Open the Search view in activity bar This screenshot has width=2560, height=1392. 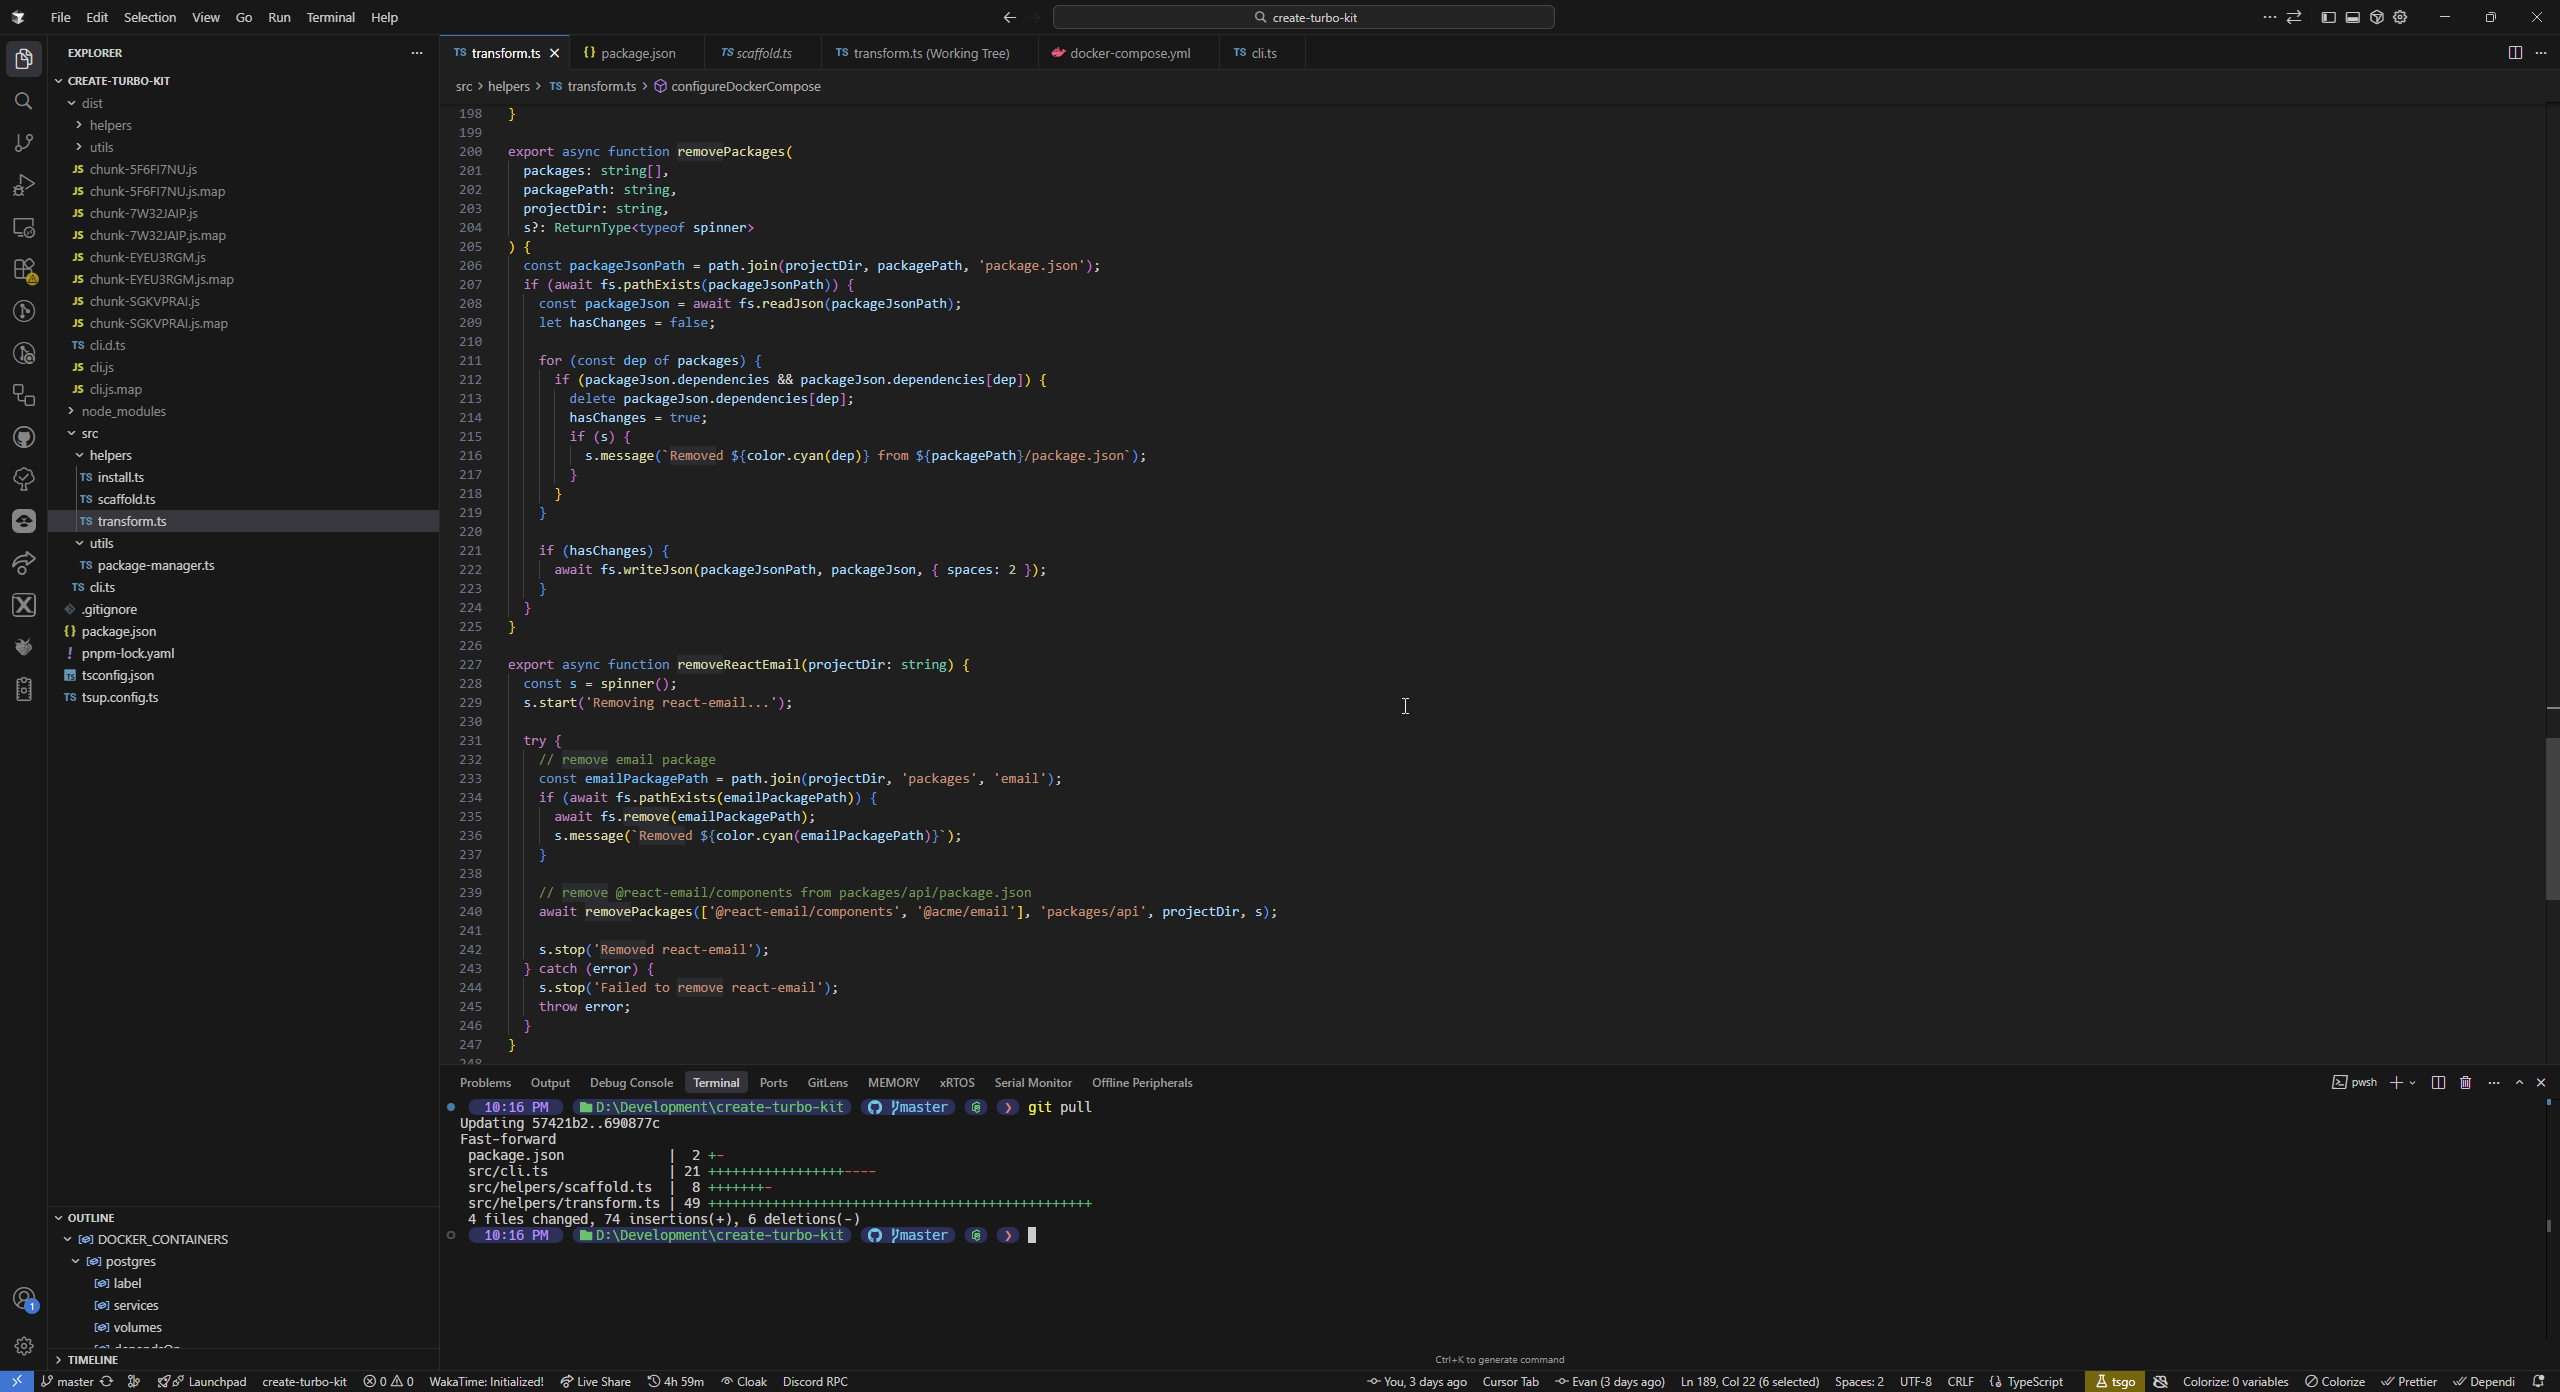pos(24,101)
